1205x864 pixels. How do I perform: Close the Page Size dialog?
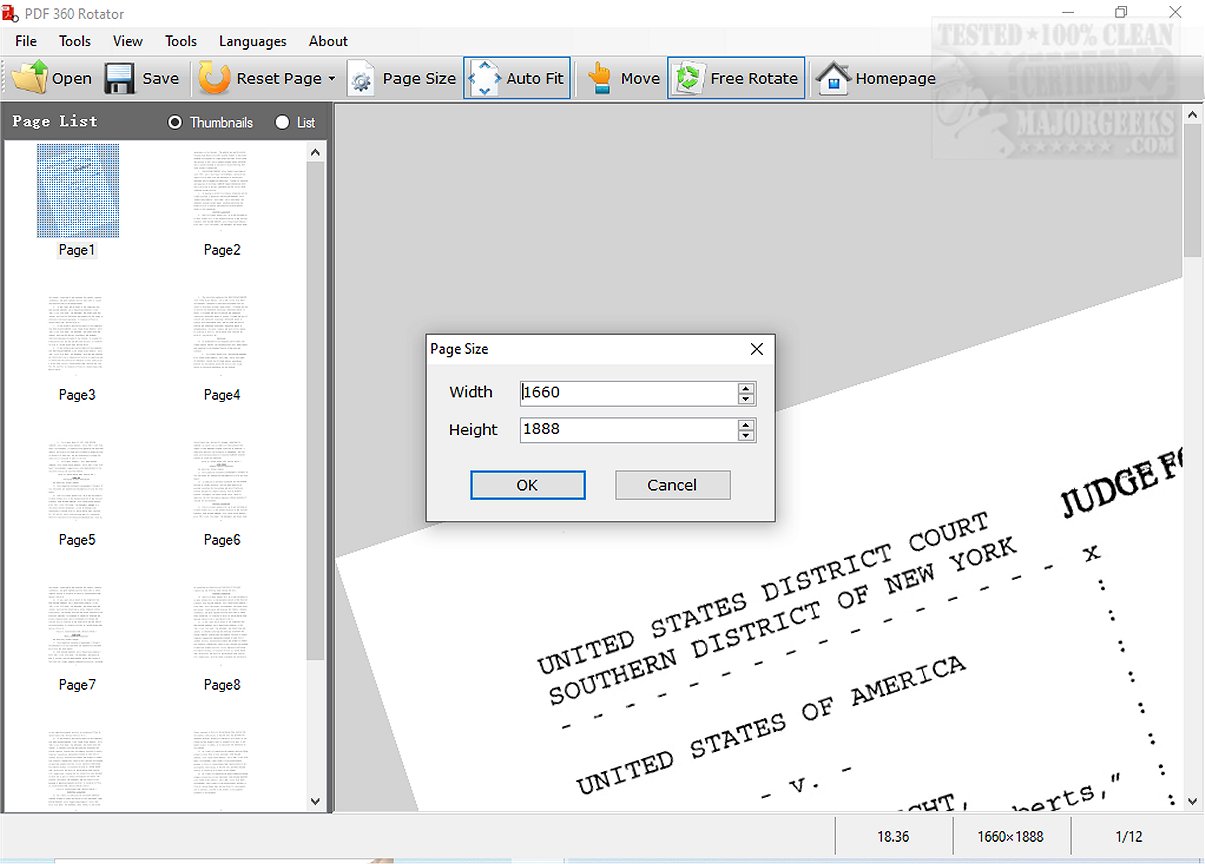[x=757, y=349]
